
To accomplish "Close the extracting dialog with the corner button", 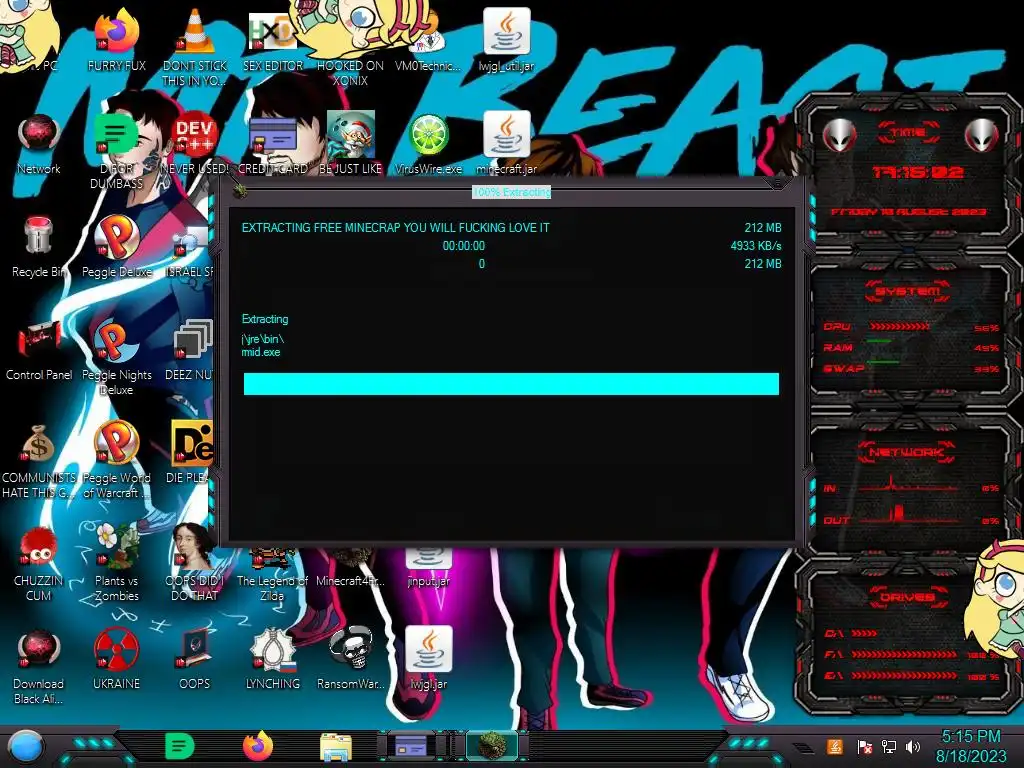I will 777,184.
